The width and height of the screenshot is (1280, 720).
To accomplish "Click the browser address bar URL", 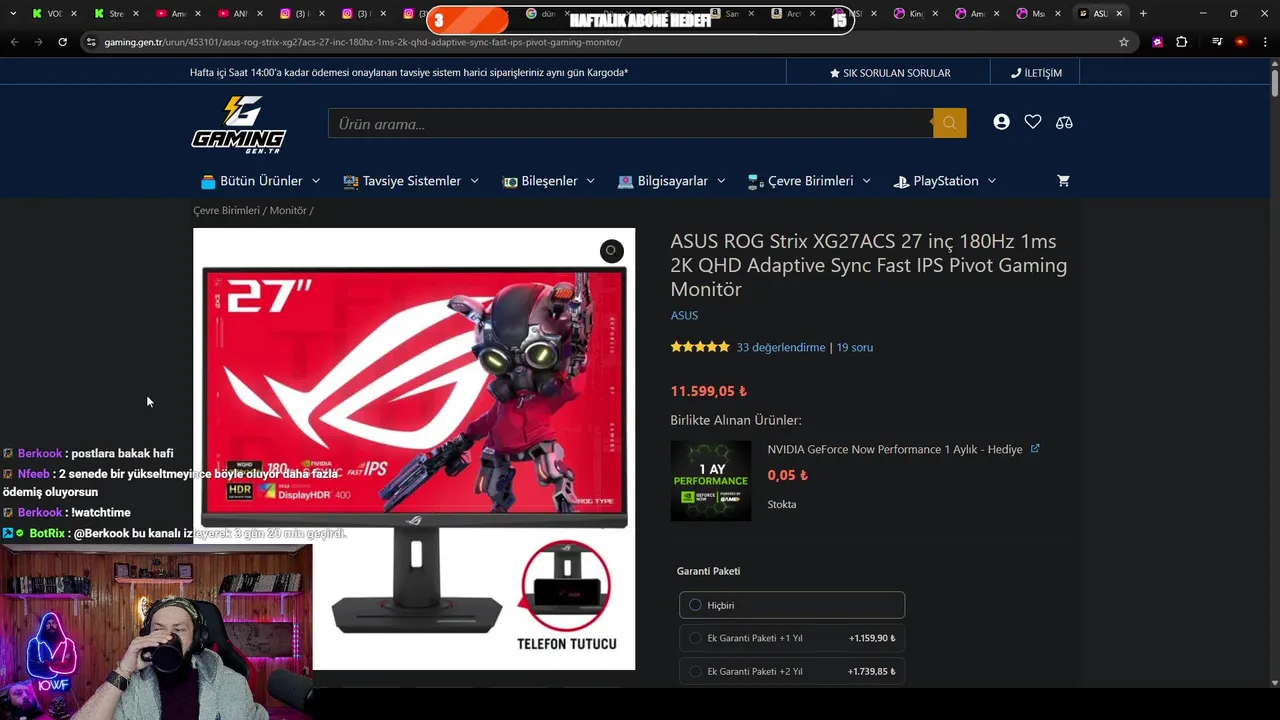I will click(363, 42).
